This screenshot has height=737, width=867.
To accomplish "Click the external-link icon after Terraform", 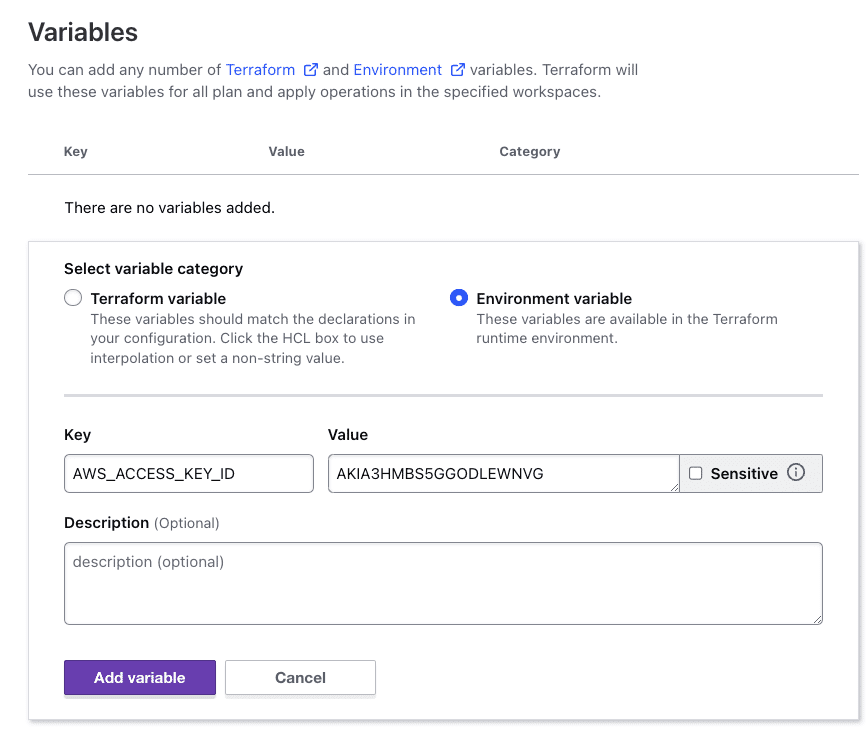I will pyautogui.click(x=311, y=70).
